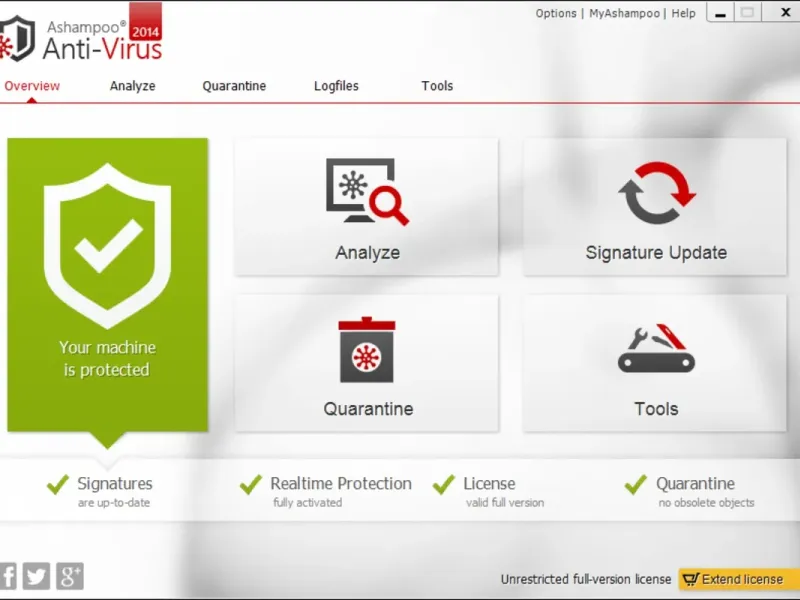Click the checkmark beside Quarantine status
Image resolution: width=800 pixels, height=600 pixels.
(x=636, y=485)
